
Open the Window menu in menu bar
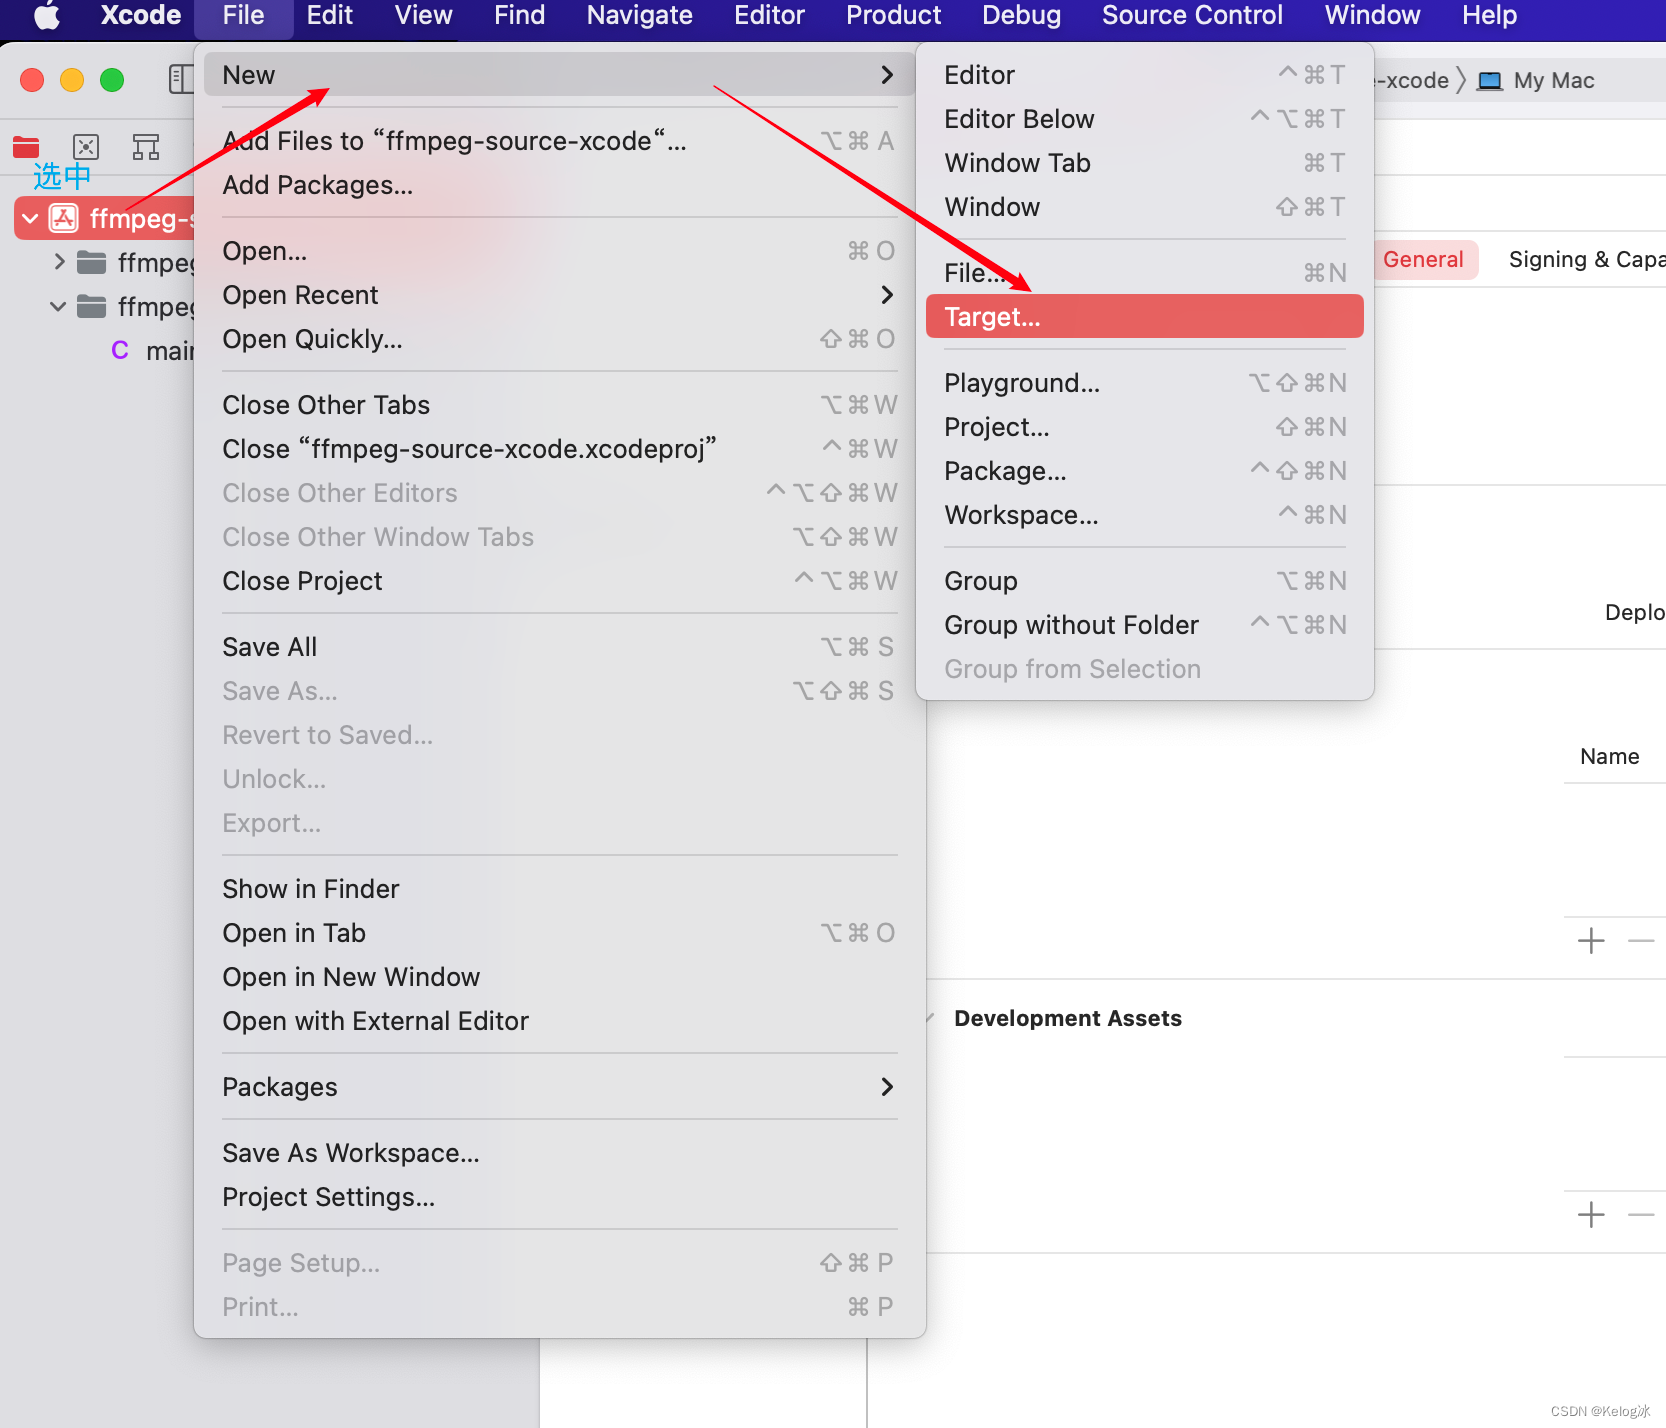click(1372, 16)
